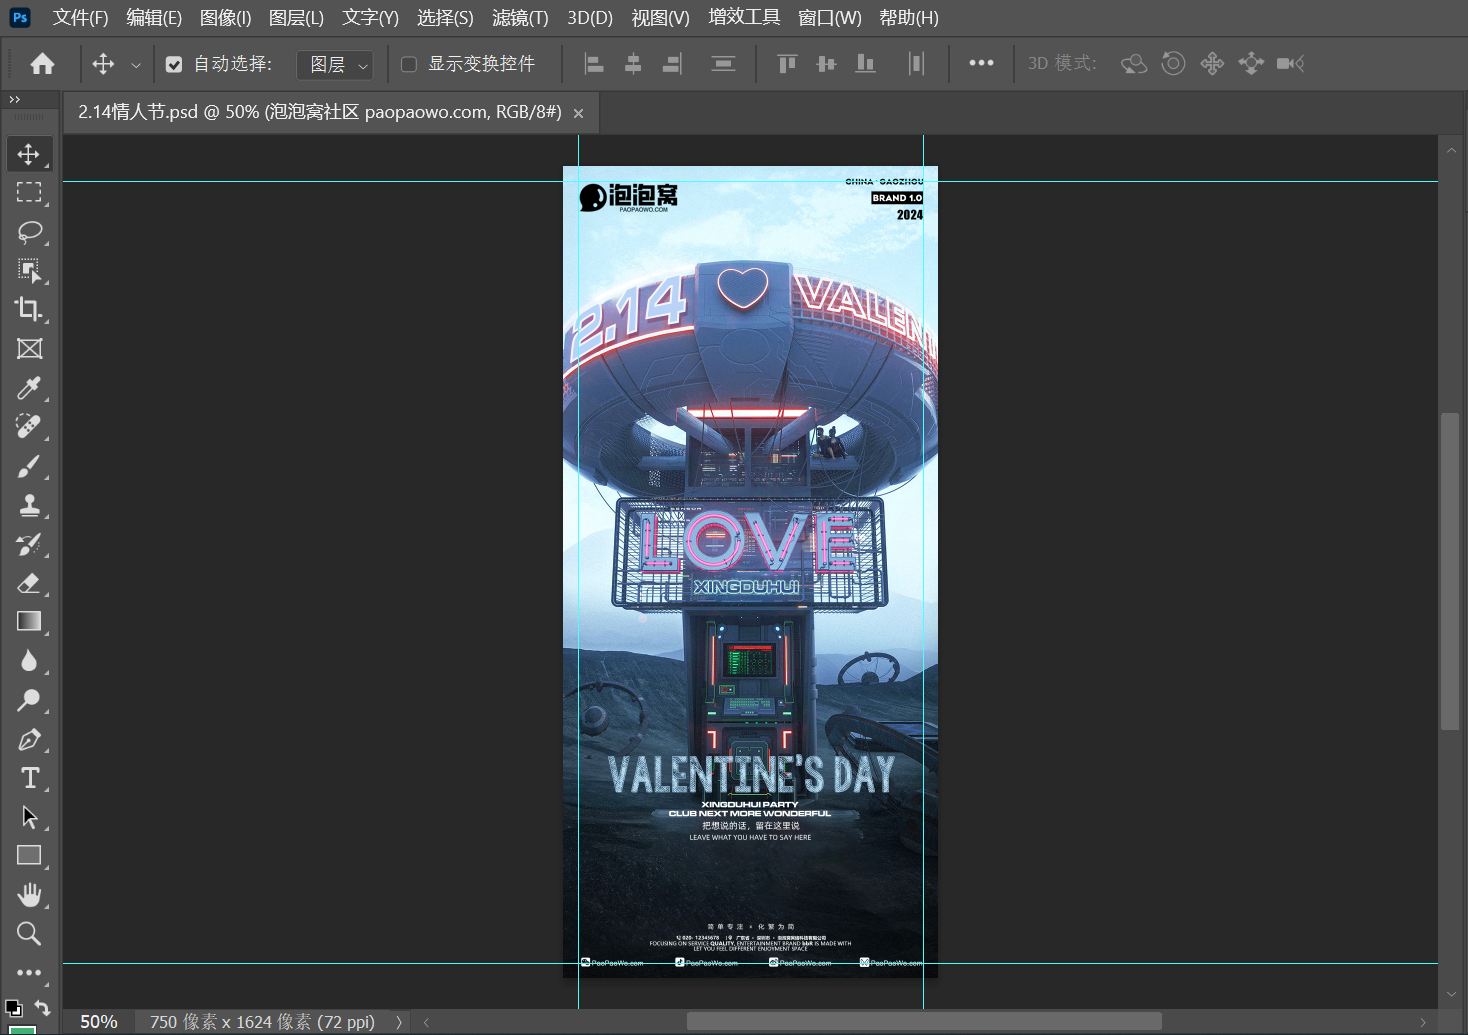
Task: Click align right edges icon
Action: (672, 64)
